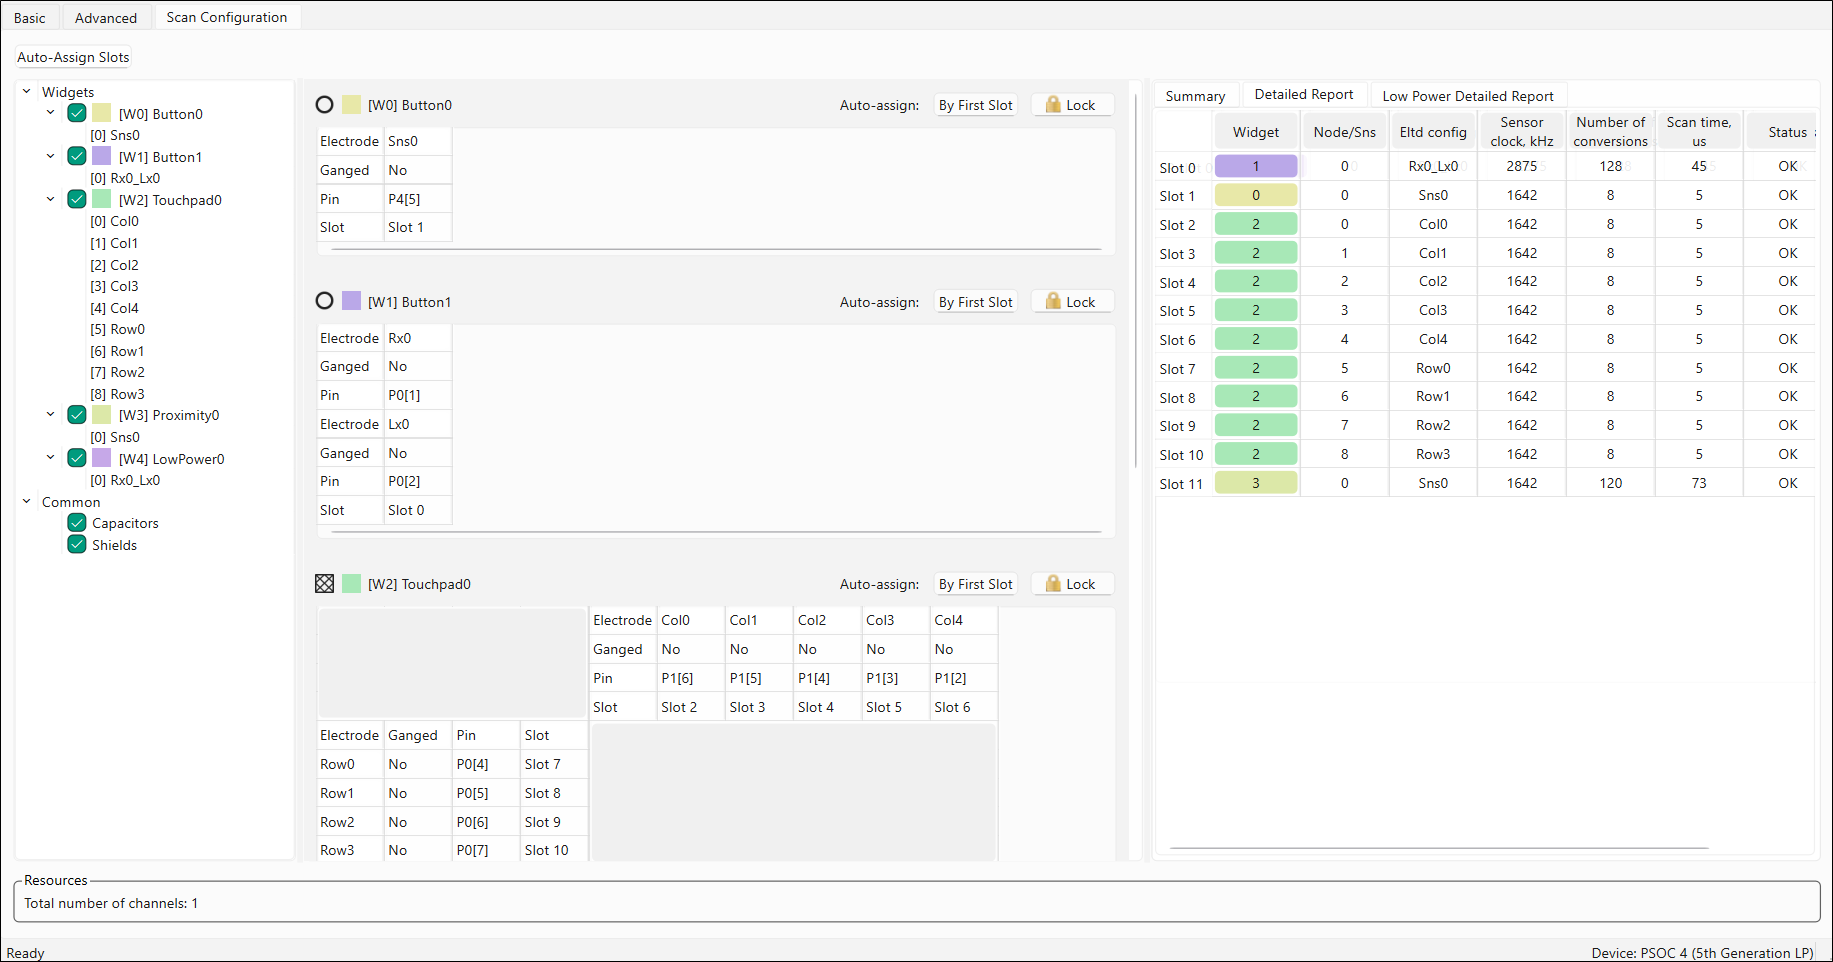1833x962 pixels.
Task: Toggle the Shields checkbox
Action: coord(77,545)
